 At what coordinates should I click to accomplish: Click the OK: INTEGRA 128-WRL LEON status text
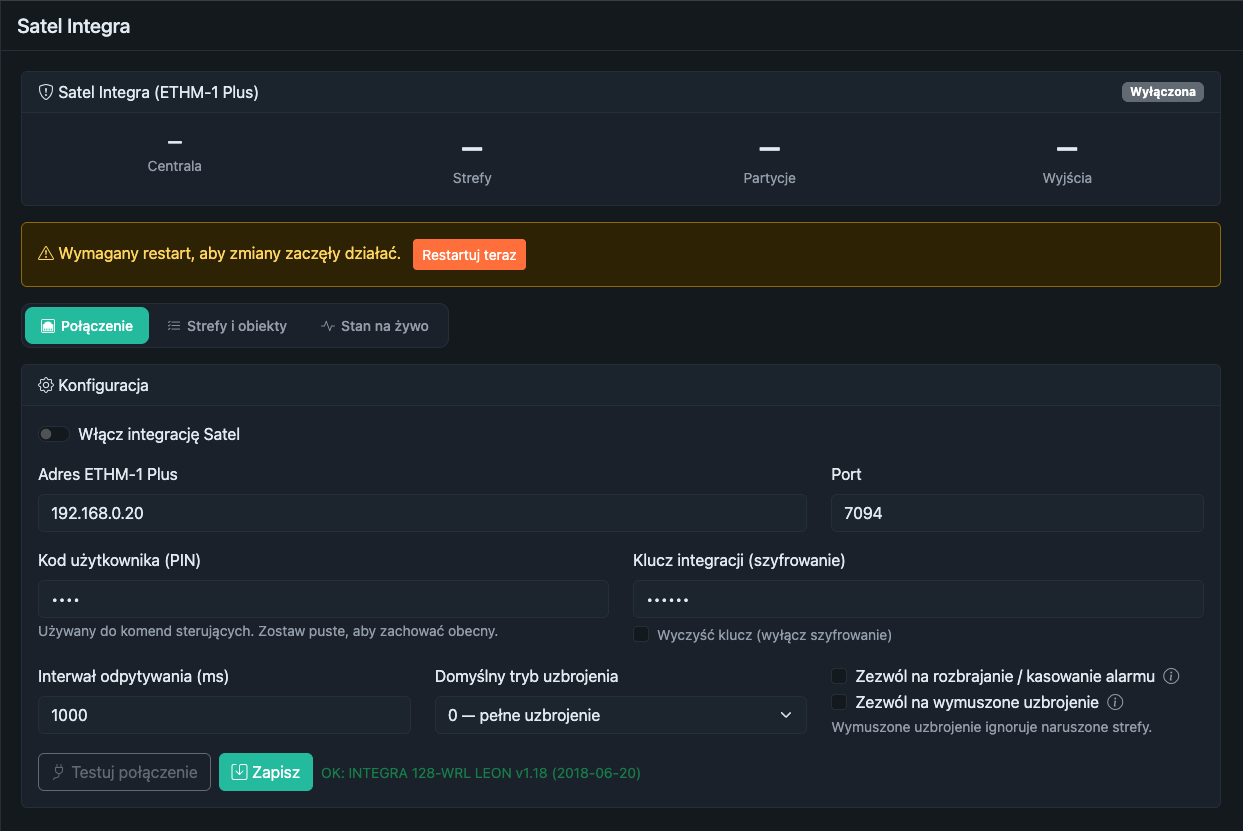tap(481, 773)
